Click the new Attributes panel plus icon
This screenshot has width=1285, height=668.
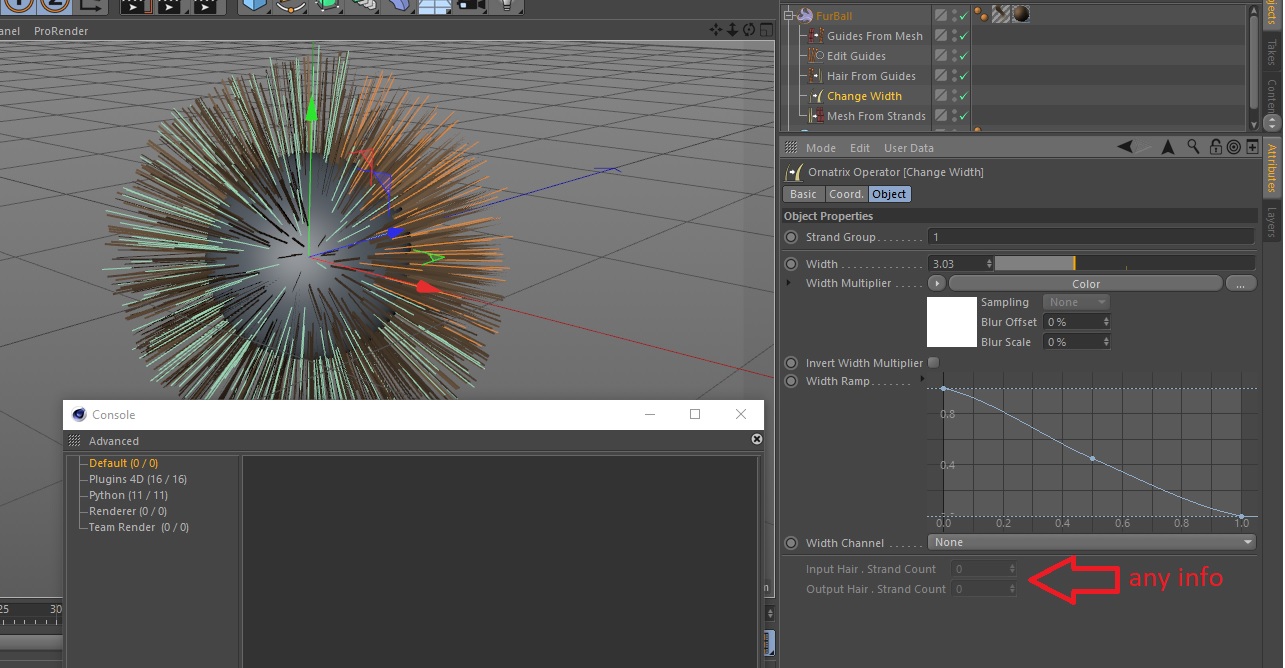1252,147
